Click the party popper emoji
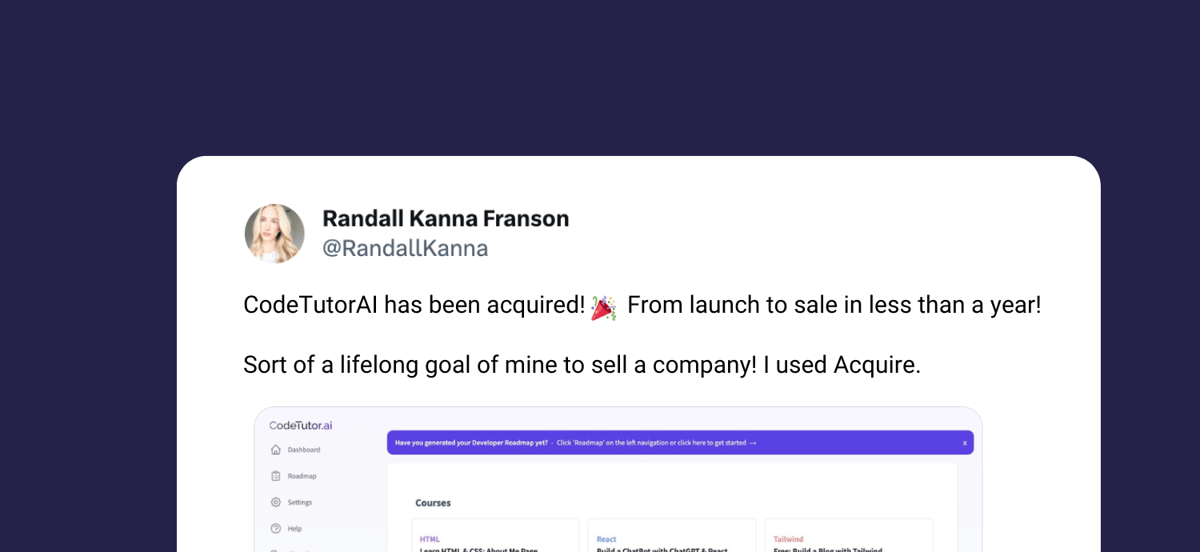This screenshot has width=1200, height=552. (604, 306)
